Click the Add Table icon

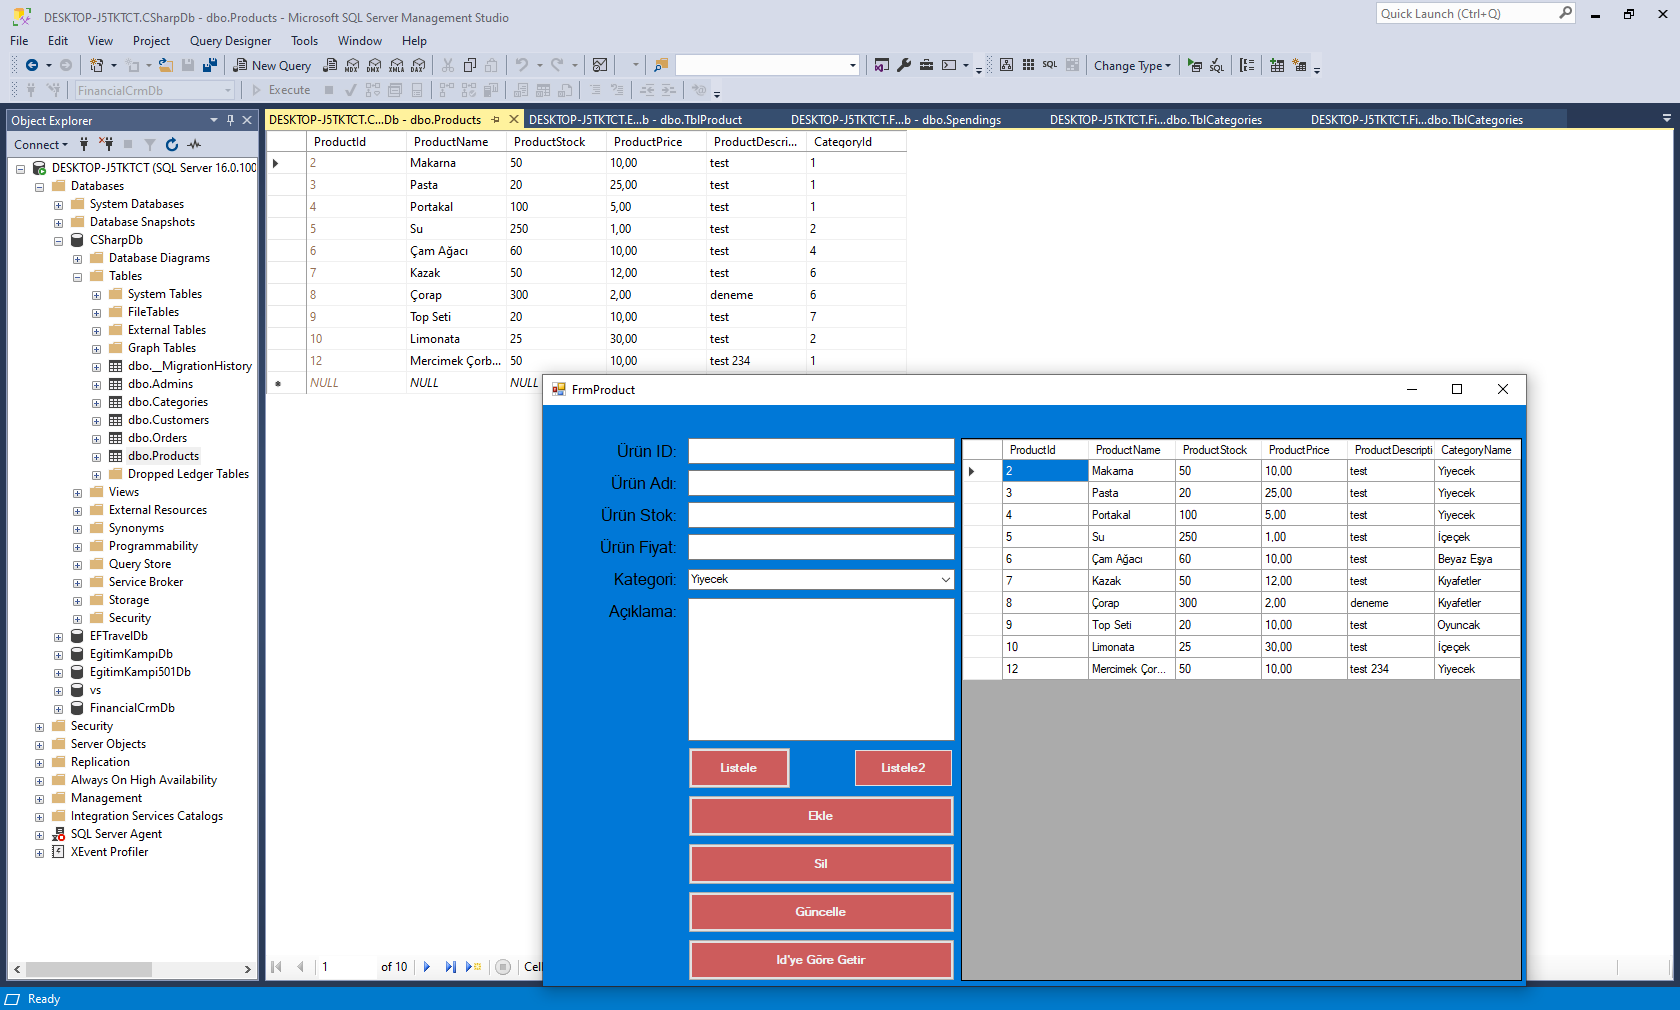[1277, 65]
